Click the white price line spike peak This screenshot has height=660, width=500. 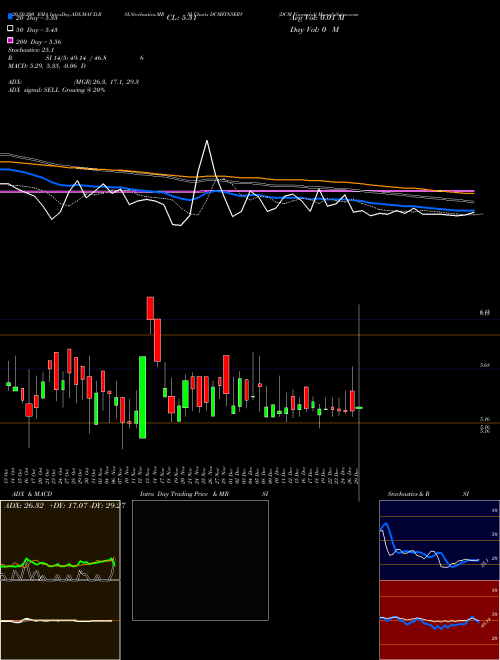coord(207,141)
